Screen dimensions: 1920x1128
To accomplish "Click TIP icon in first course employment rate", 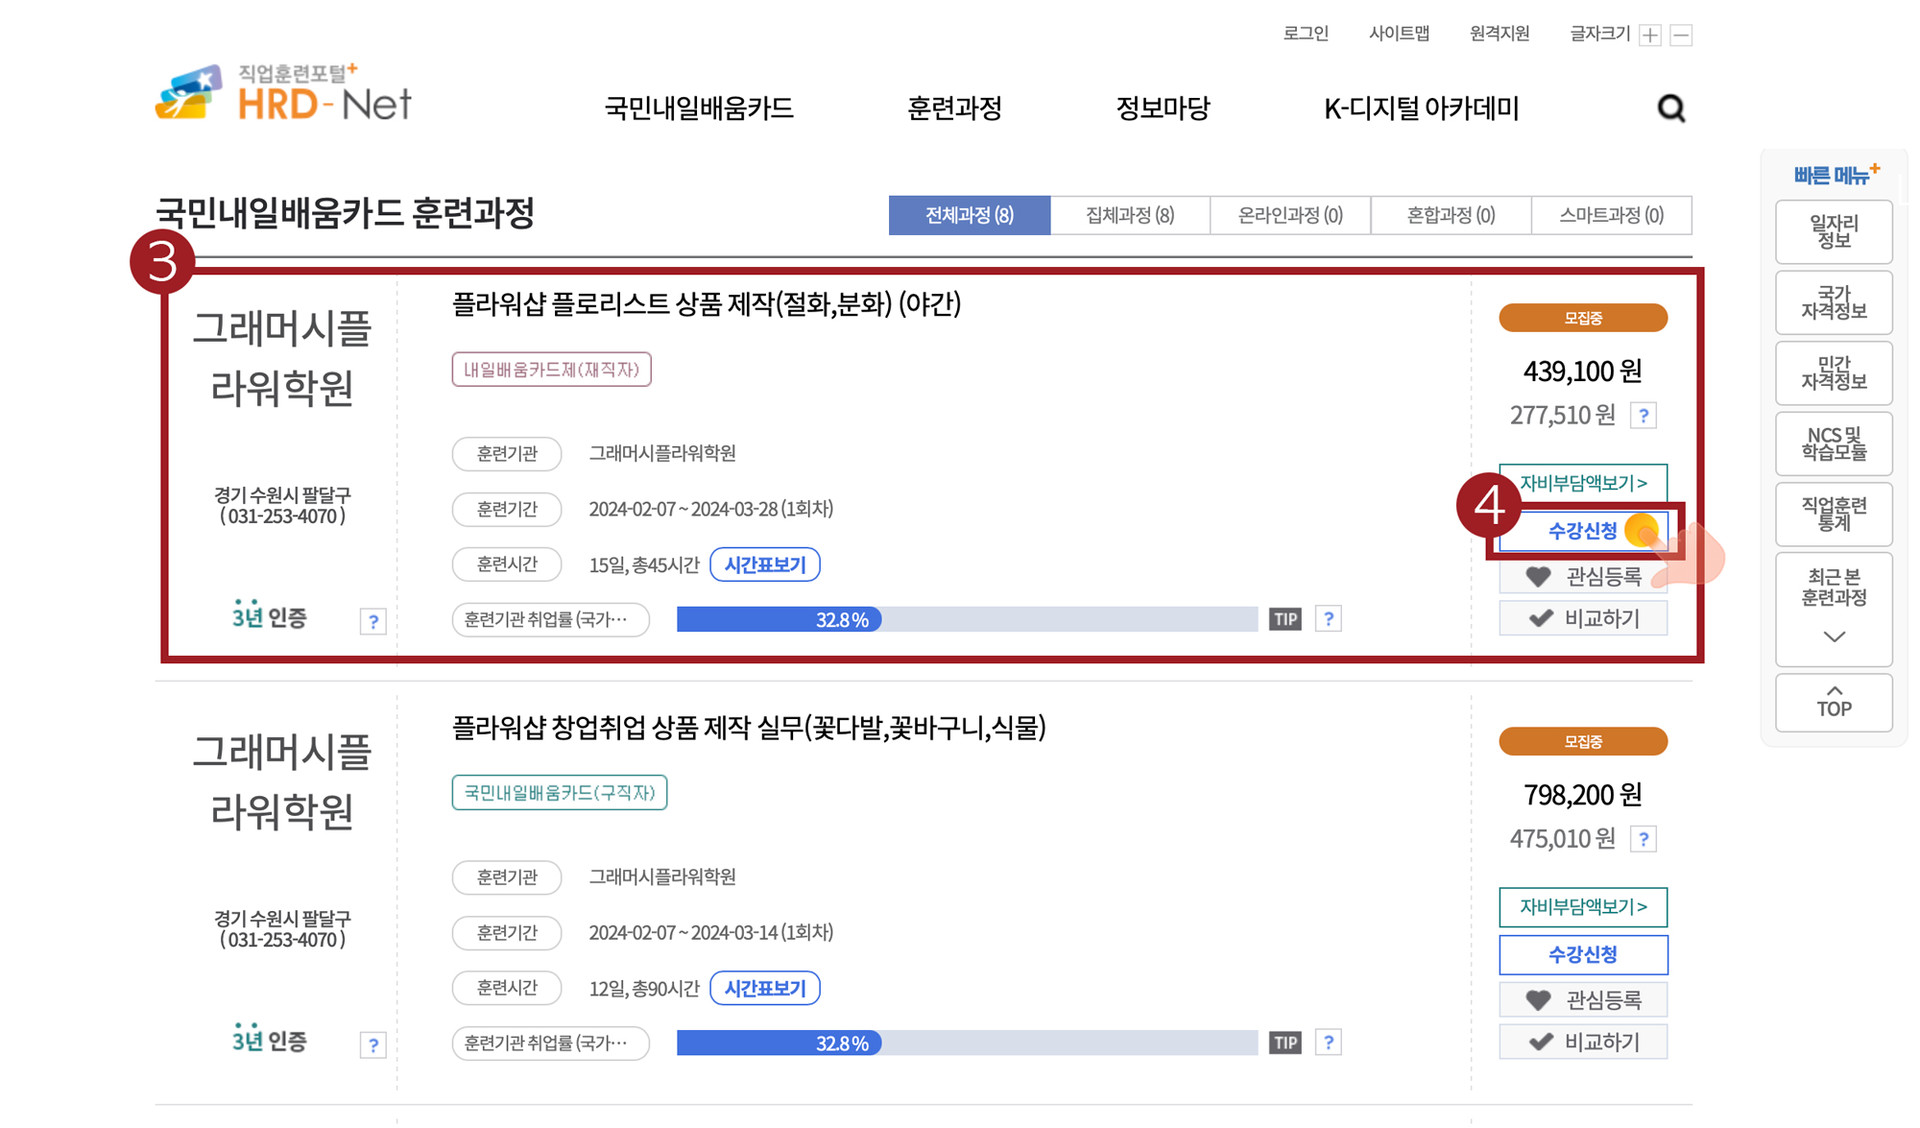I will 1284,619.
